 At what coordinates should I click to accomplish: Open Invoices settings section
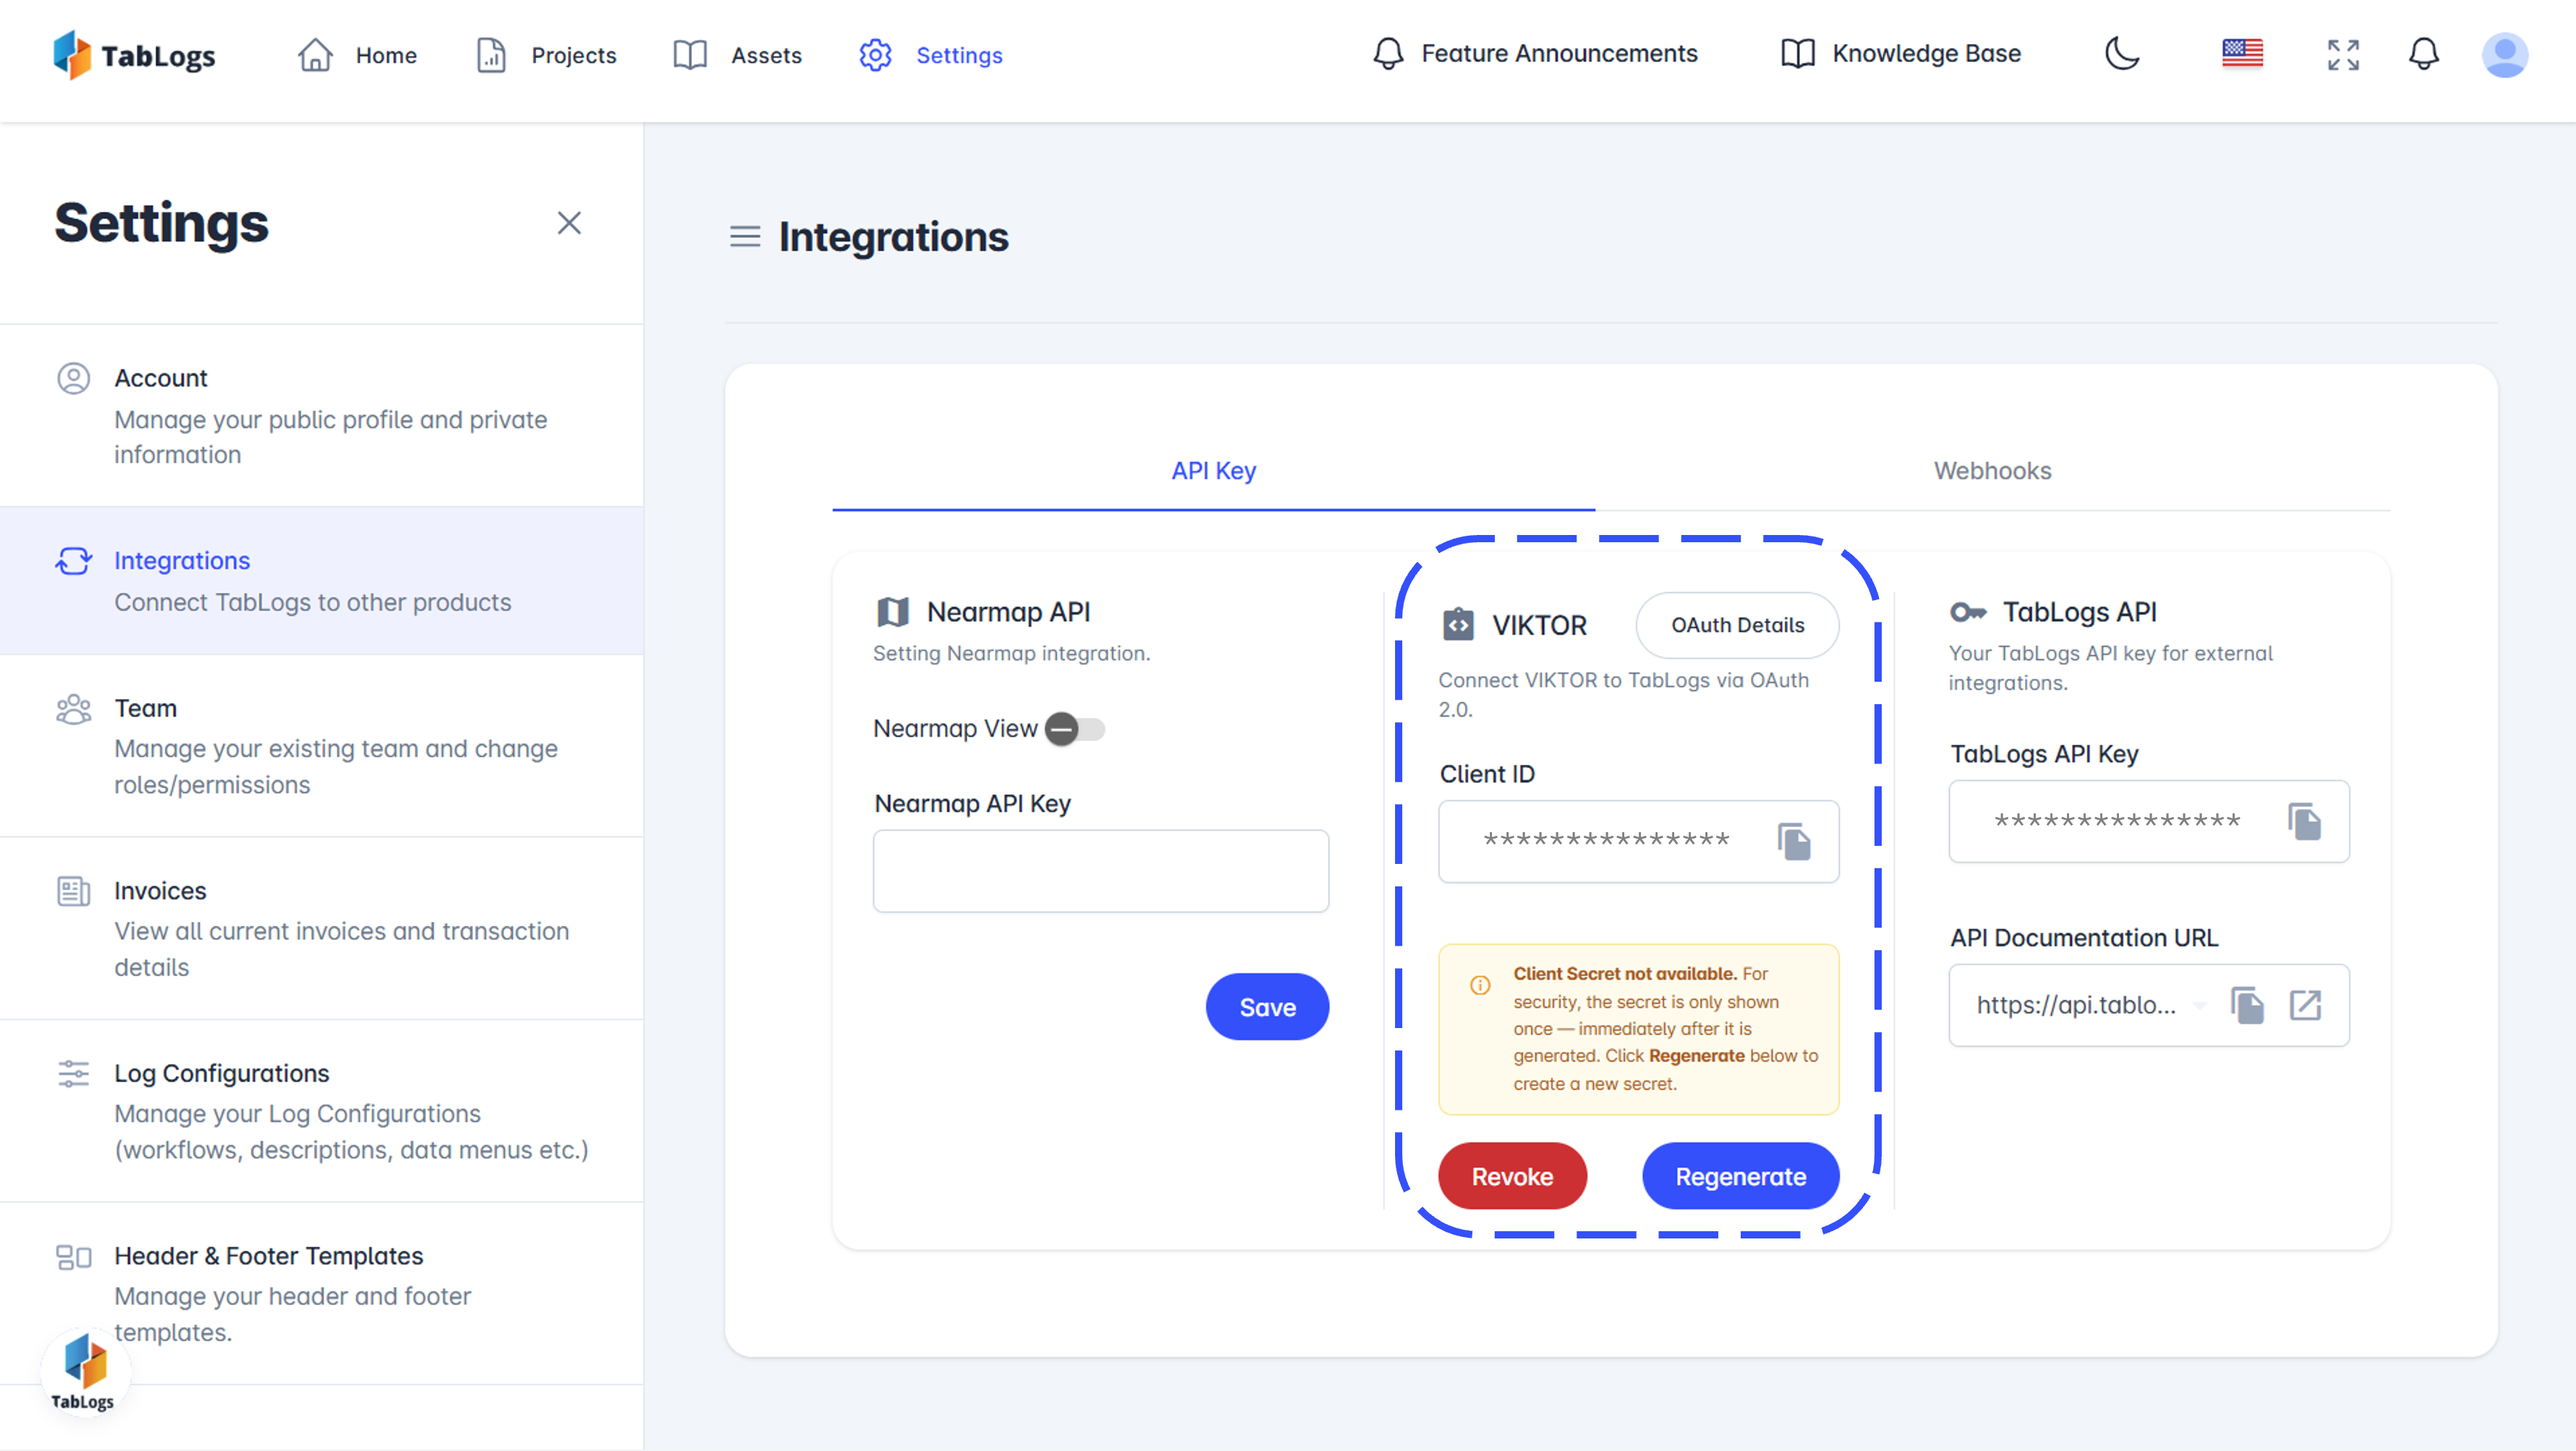click(321, 928)
